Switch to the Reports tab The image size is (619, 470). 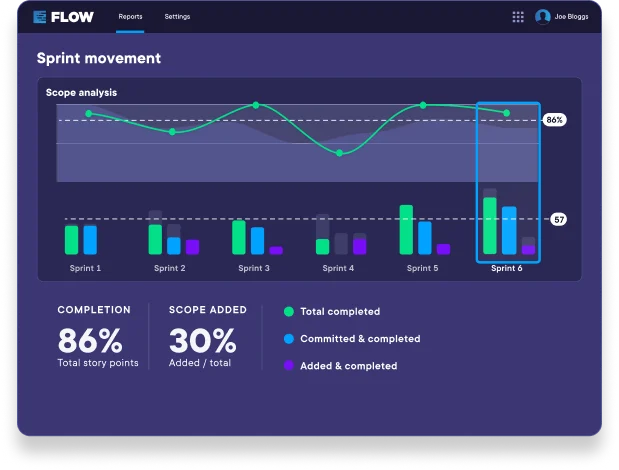pyautogui.click(x=129, y=17)
